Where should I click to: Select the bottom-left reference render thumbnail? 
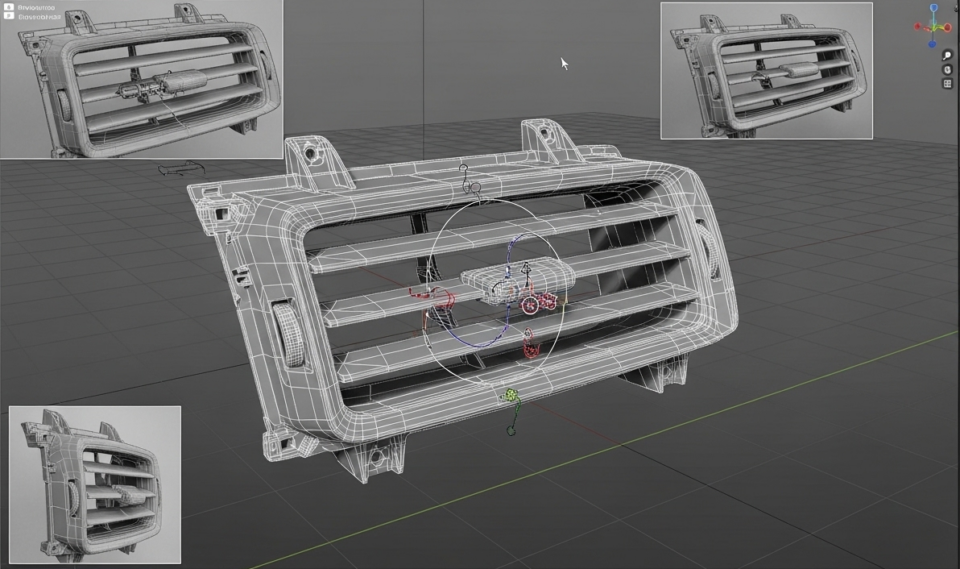(x=95, y=484)
